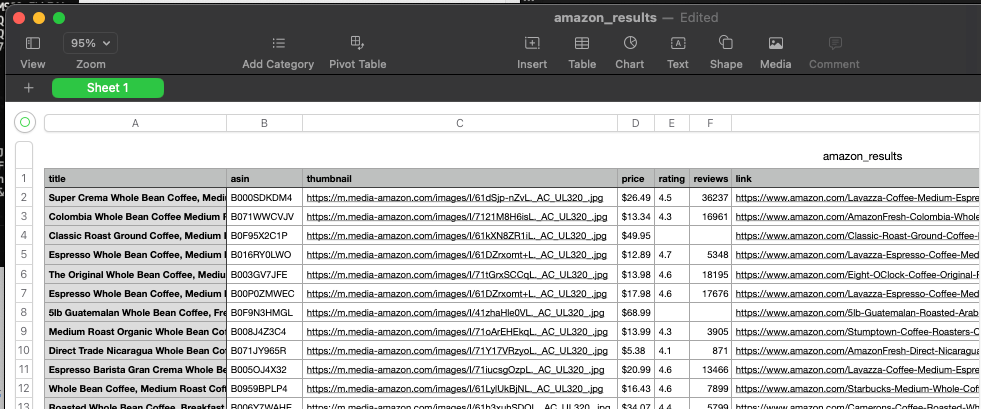Click the Add Category icon
Image resolution: width=981 pixels, height=409 pixels.
[x=278, y=43]
